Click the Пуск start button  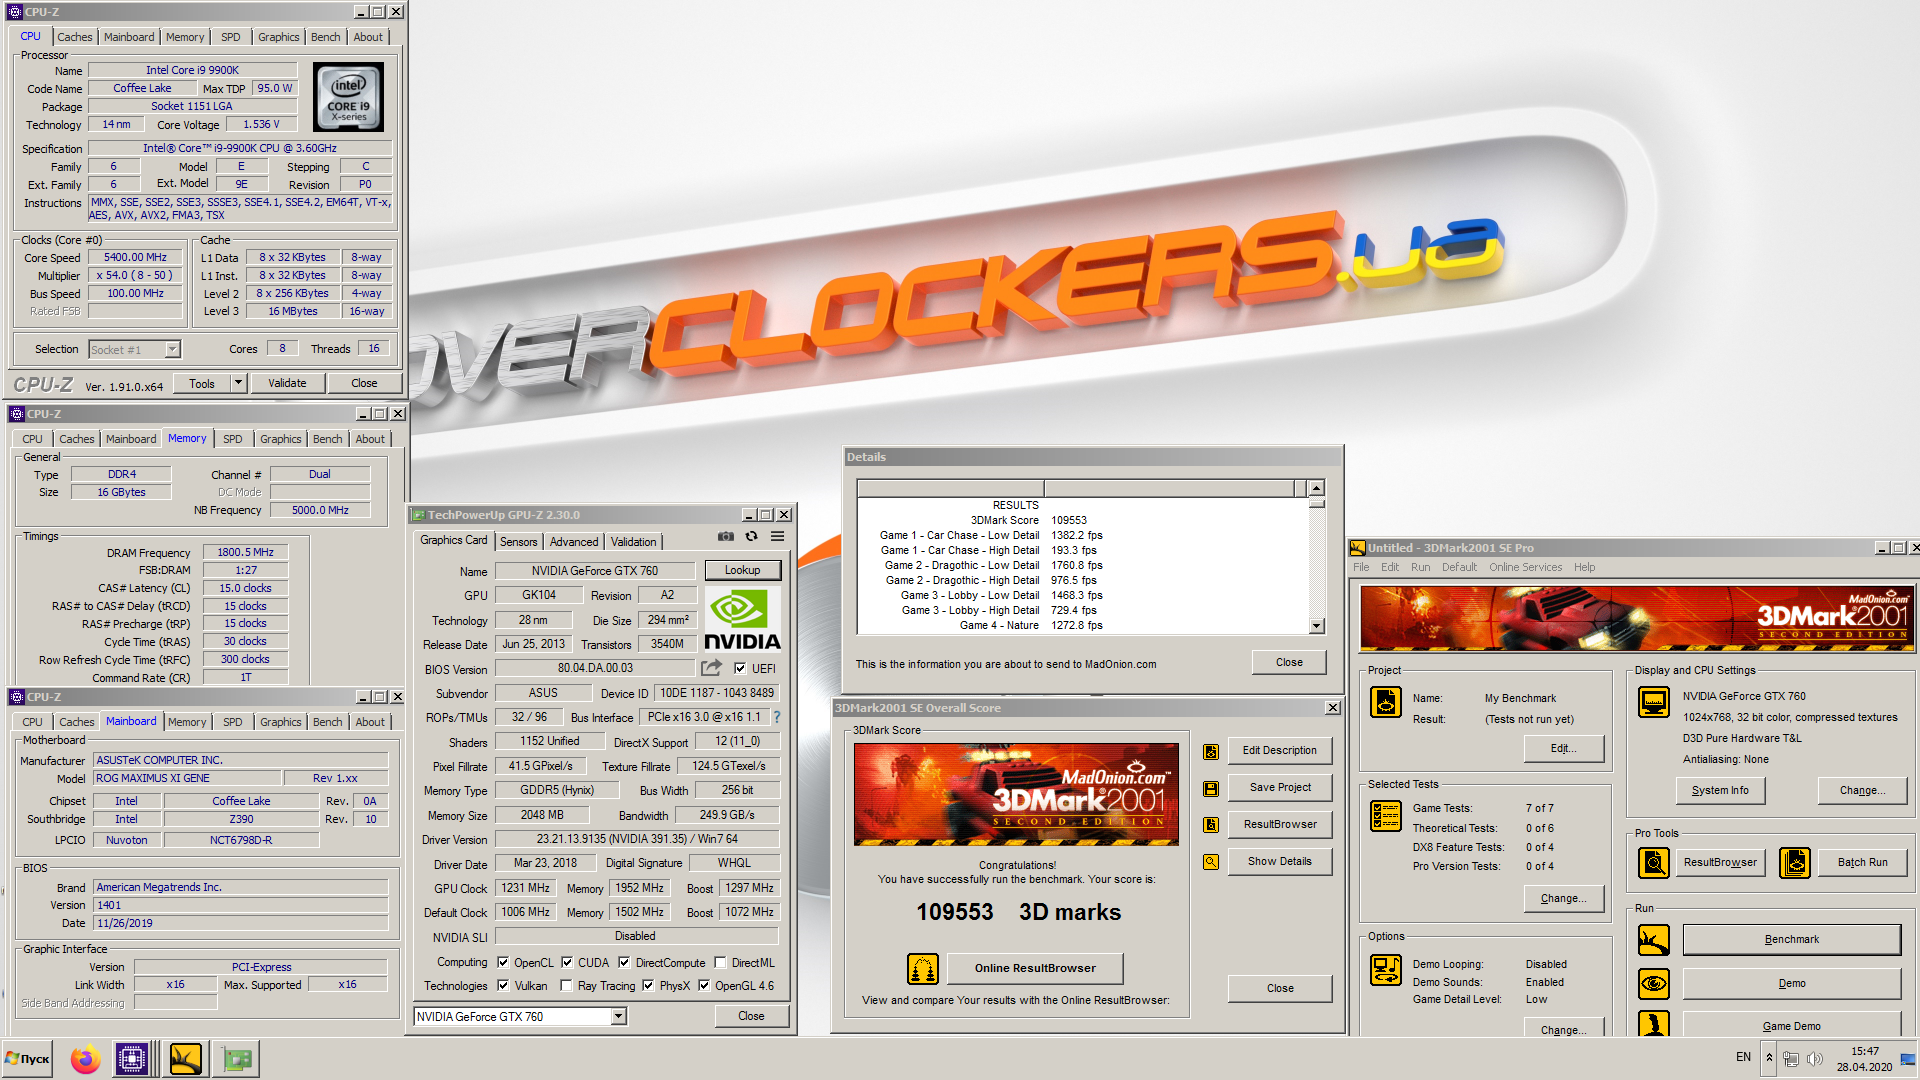click(x=28, y=1059)
